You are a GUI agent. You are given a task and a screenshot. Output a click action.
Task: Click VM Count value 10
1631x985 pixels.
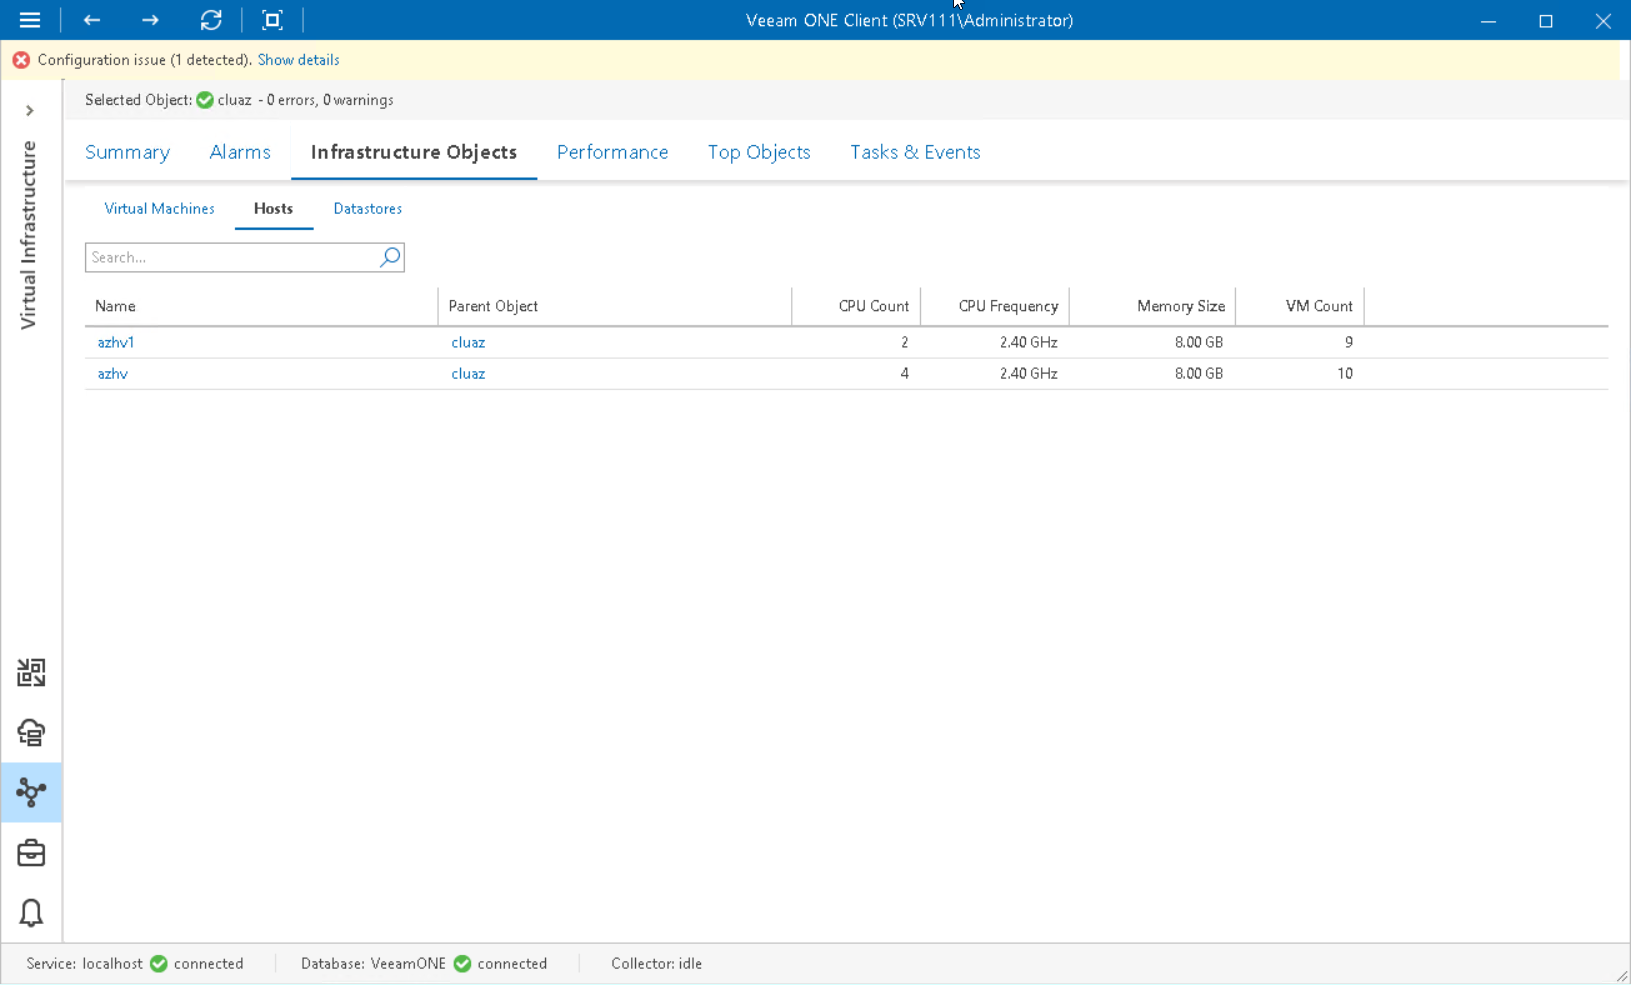coord(1344,373)
